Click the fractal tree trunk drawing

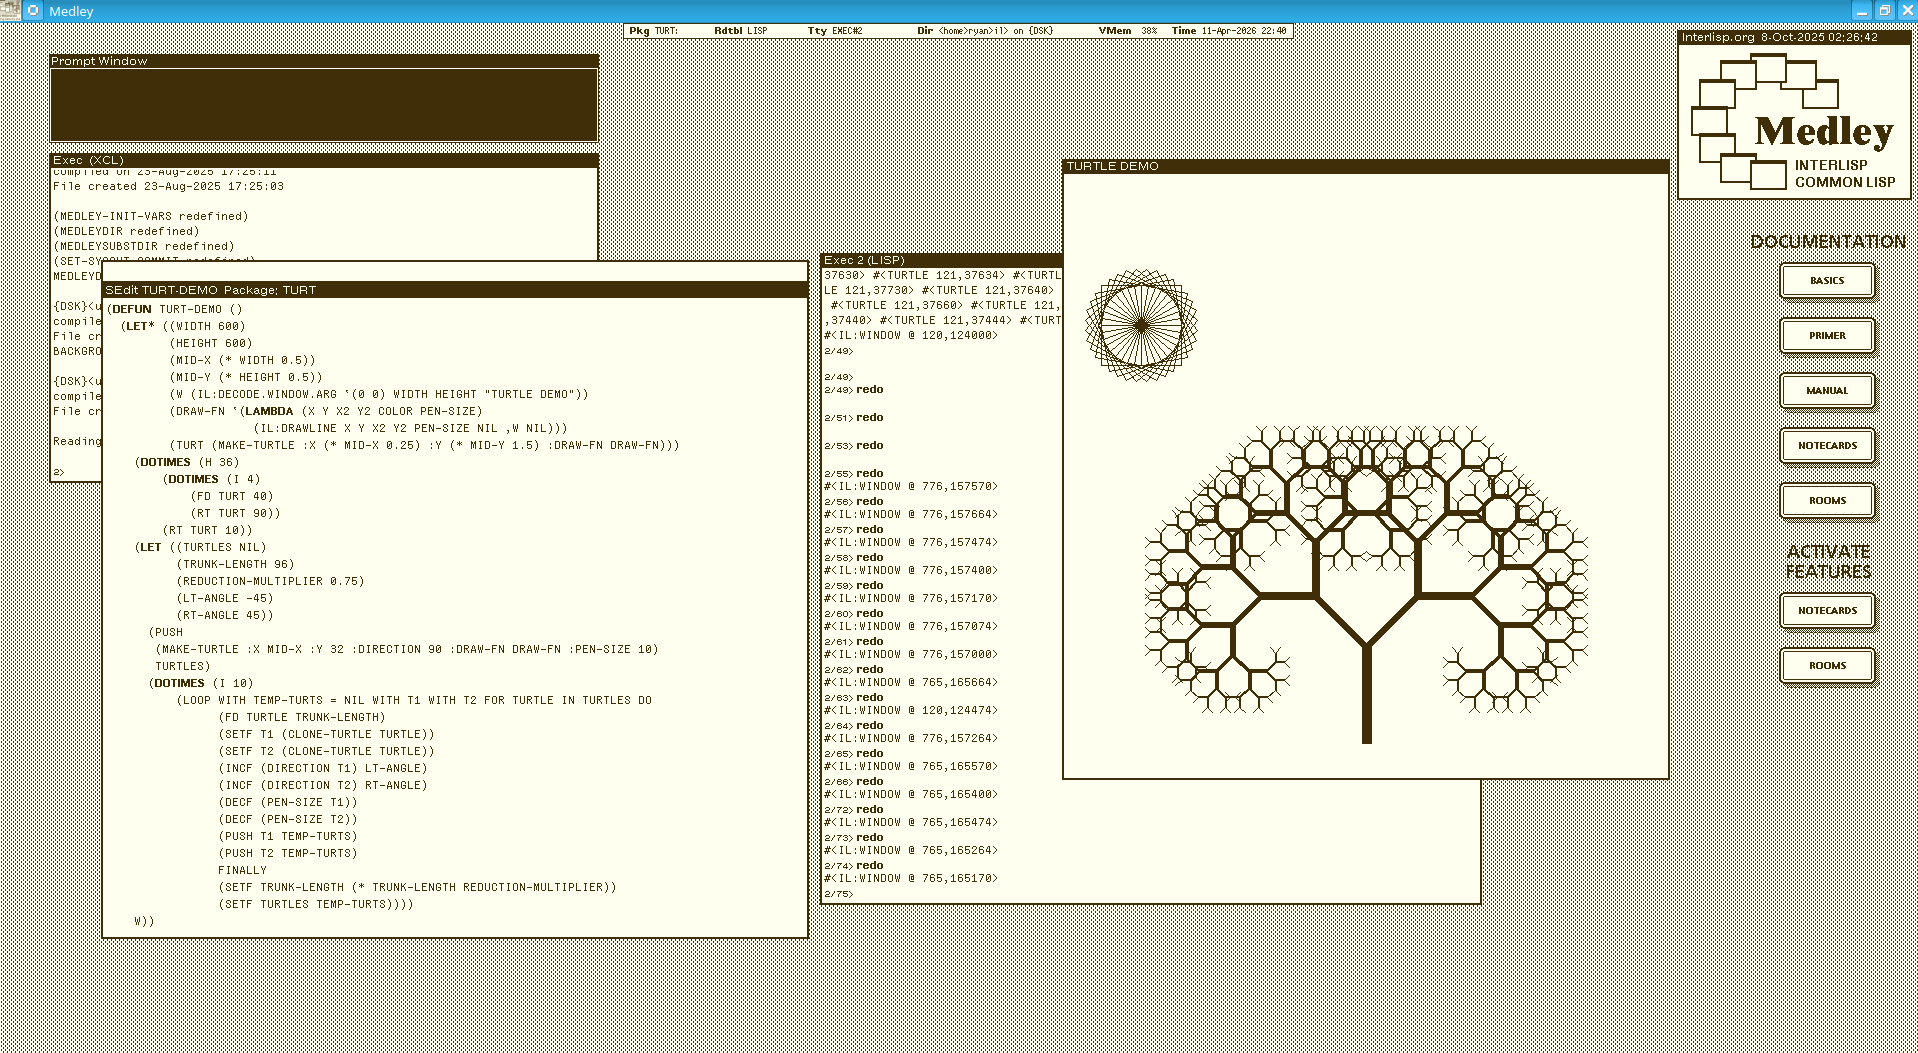[1366, 694]
